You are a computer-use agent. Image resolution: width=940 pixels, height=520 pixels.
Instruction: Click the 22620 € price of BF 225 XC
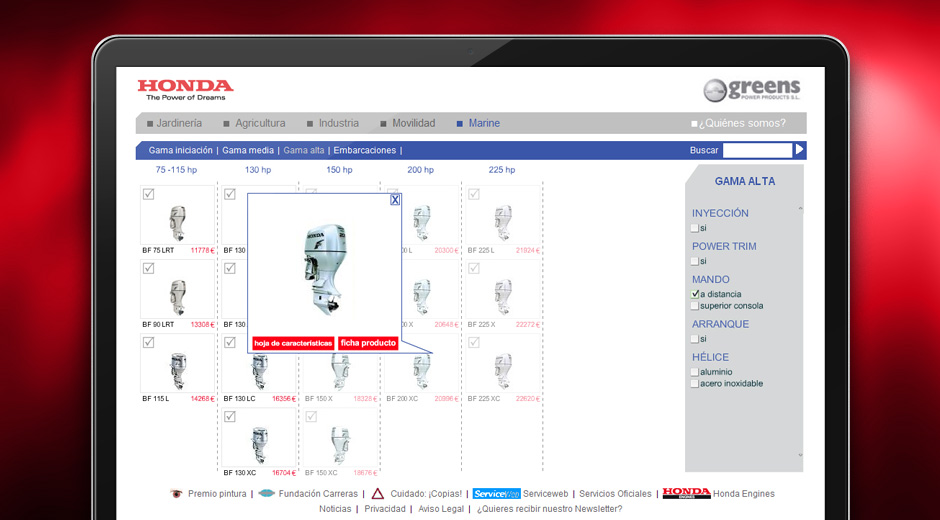click(x=528, y=398)
